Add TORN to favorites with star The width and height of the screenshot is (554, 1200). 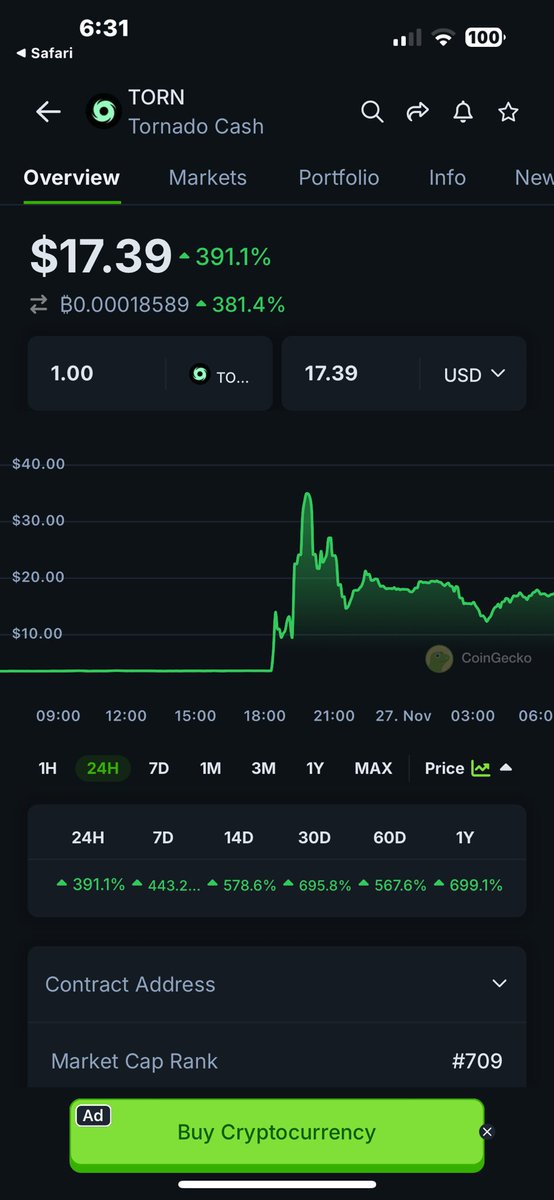[509, 112]
